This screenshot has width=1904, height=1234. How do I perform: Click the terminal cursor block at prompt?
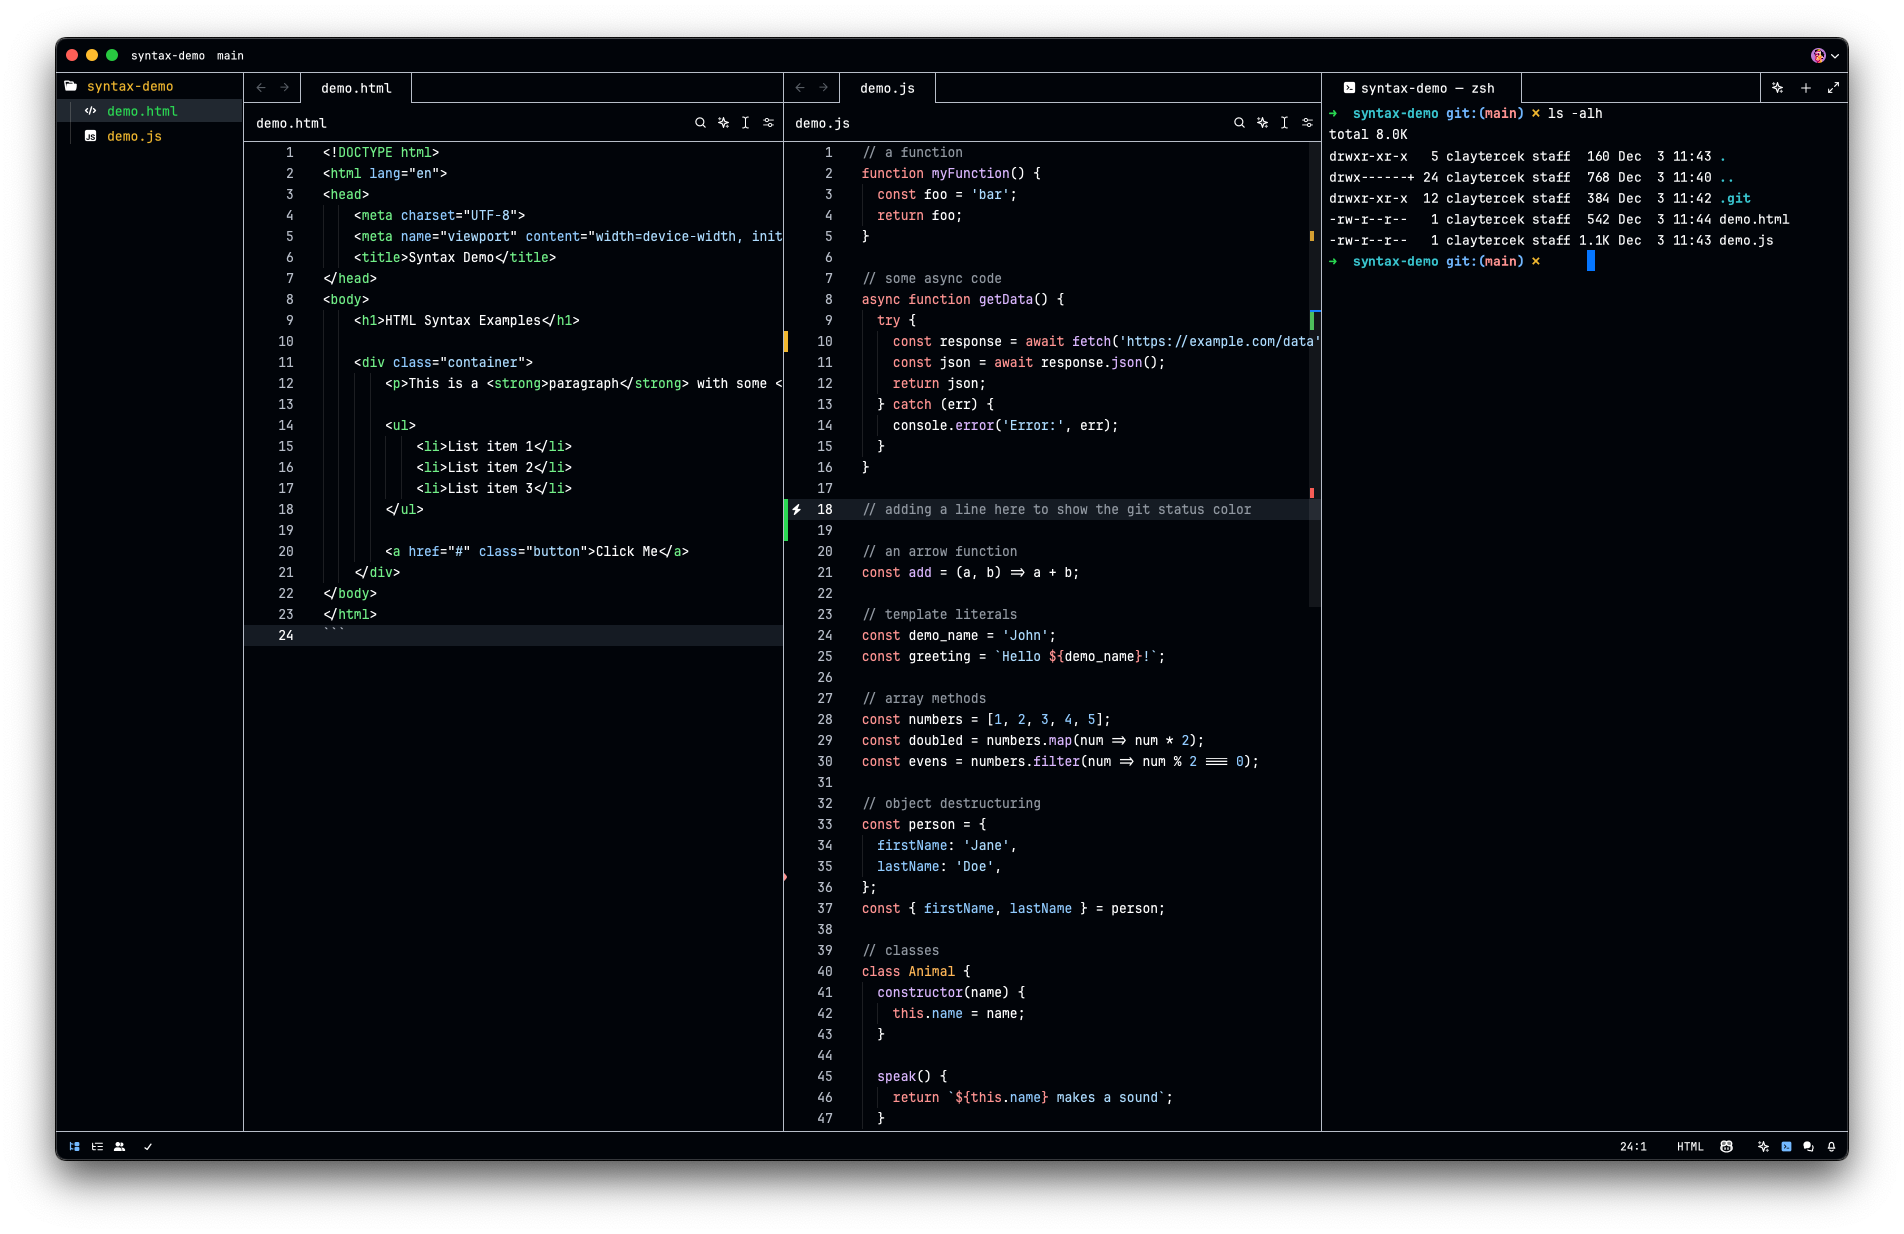[1591, 261]
